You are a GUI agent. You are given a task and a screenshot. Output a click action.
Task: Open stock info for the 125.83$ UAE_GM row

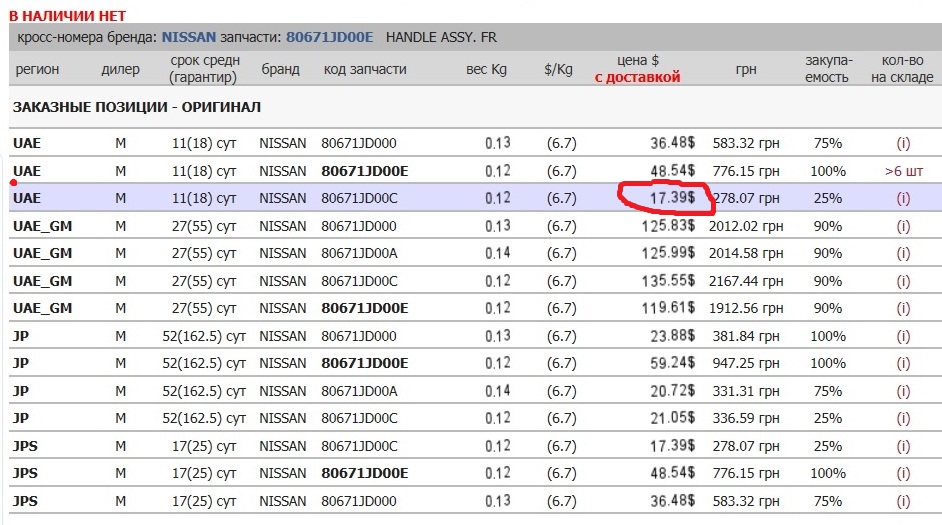pyautogui.click(x=903, y=226)
